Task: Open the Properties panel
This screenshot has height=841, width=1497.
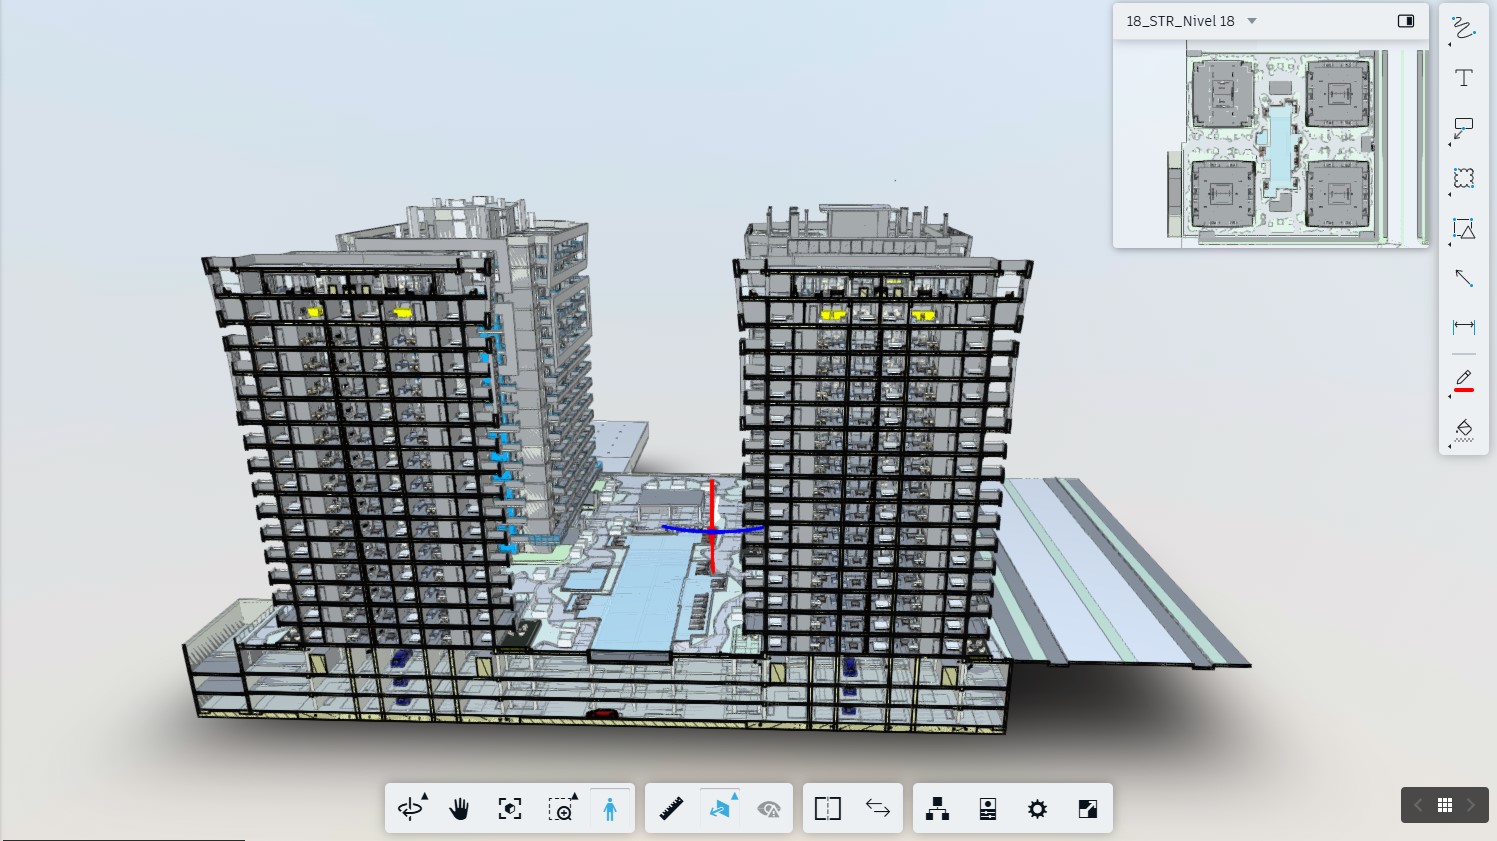Action: [987, 808]
